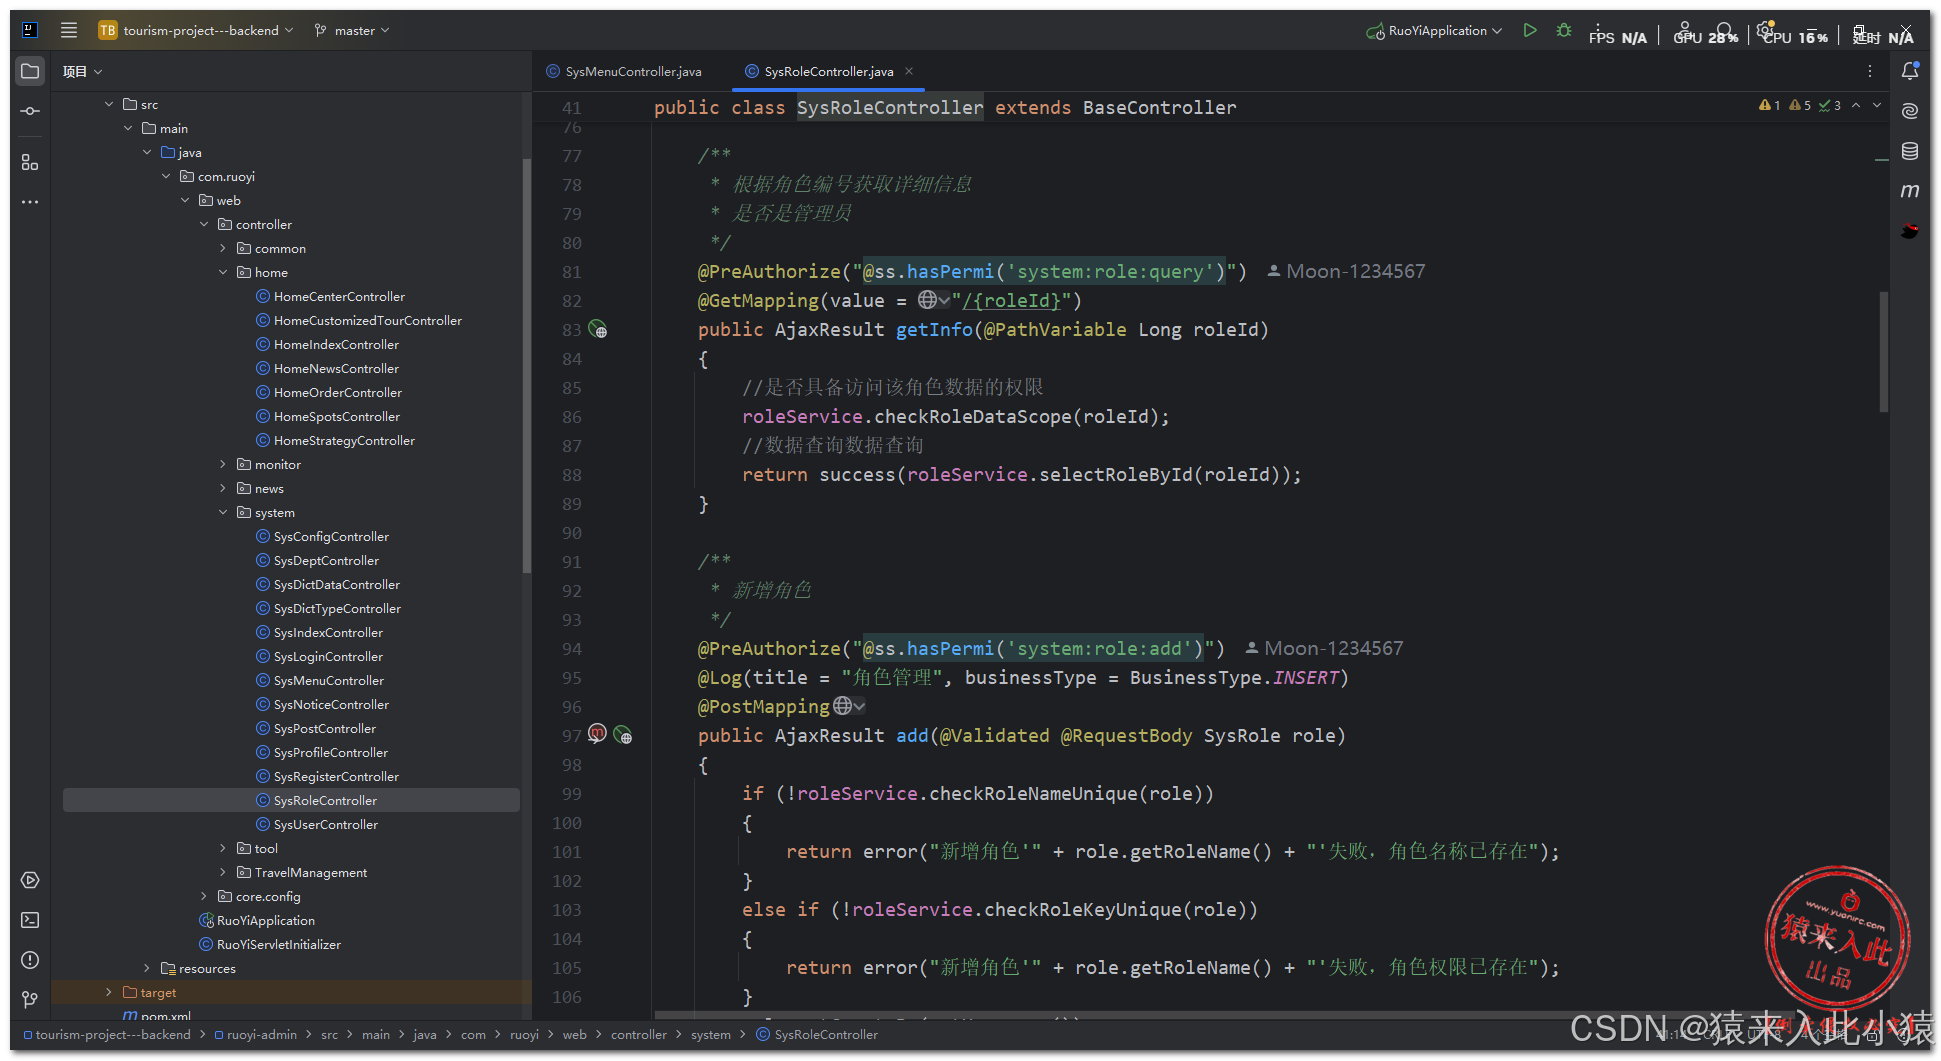Open the Commit tool window
Image resolution: width=1941 pixels, height=1061 pixels.
point(30,111)
